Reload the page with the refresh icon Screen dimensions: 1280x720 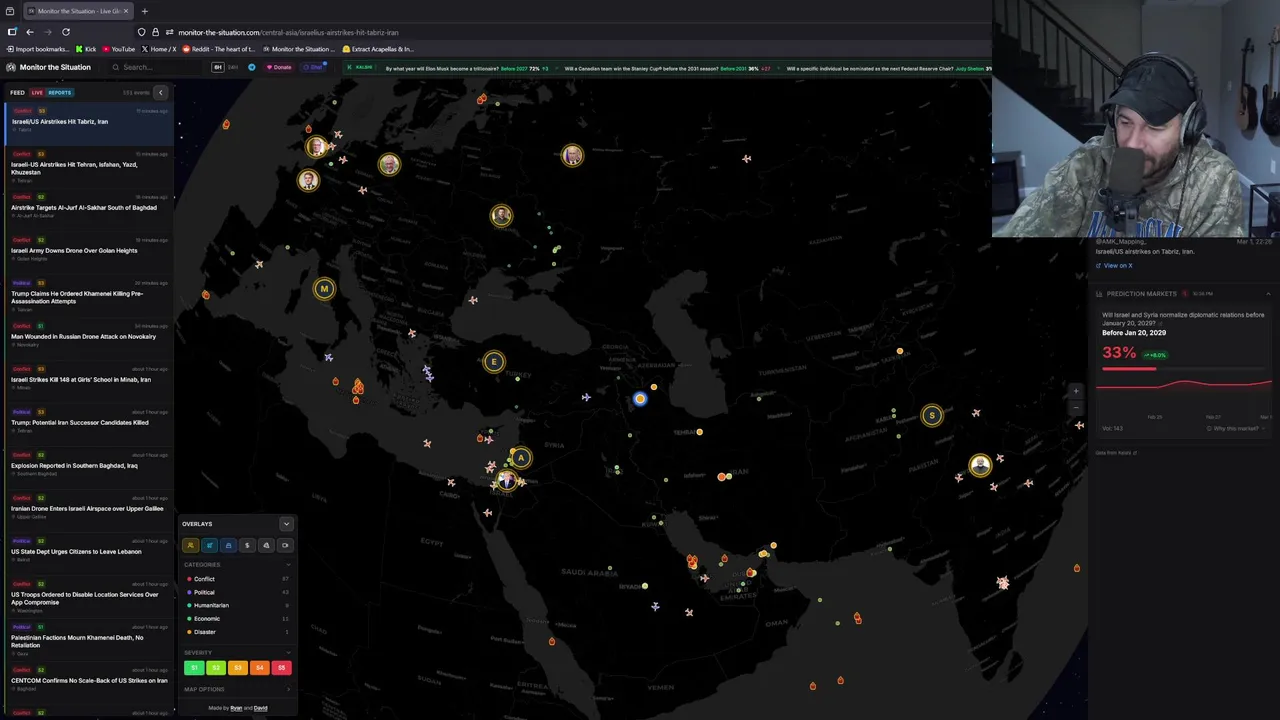click(66, 32)
